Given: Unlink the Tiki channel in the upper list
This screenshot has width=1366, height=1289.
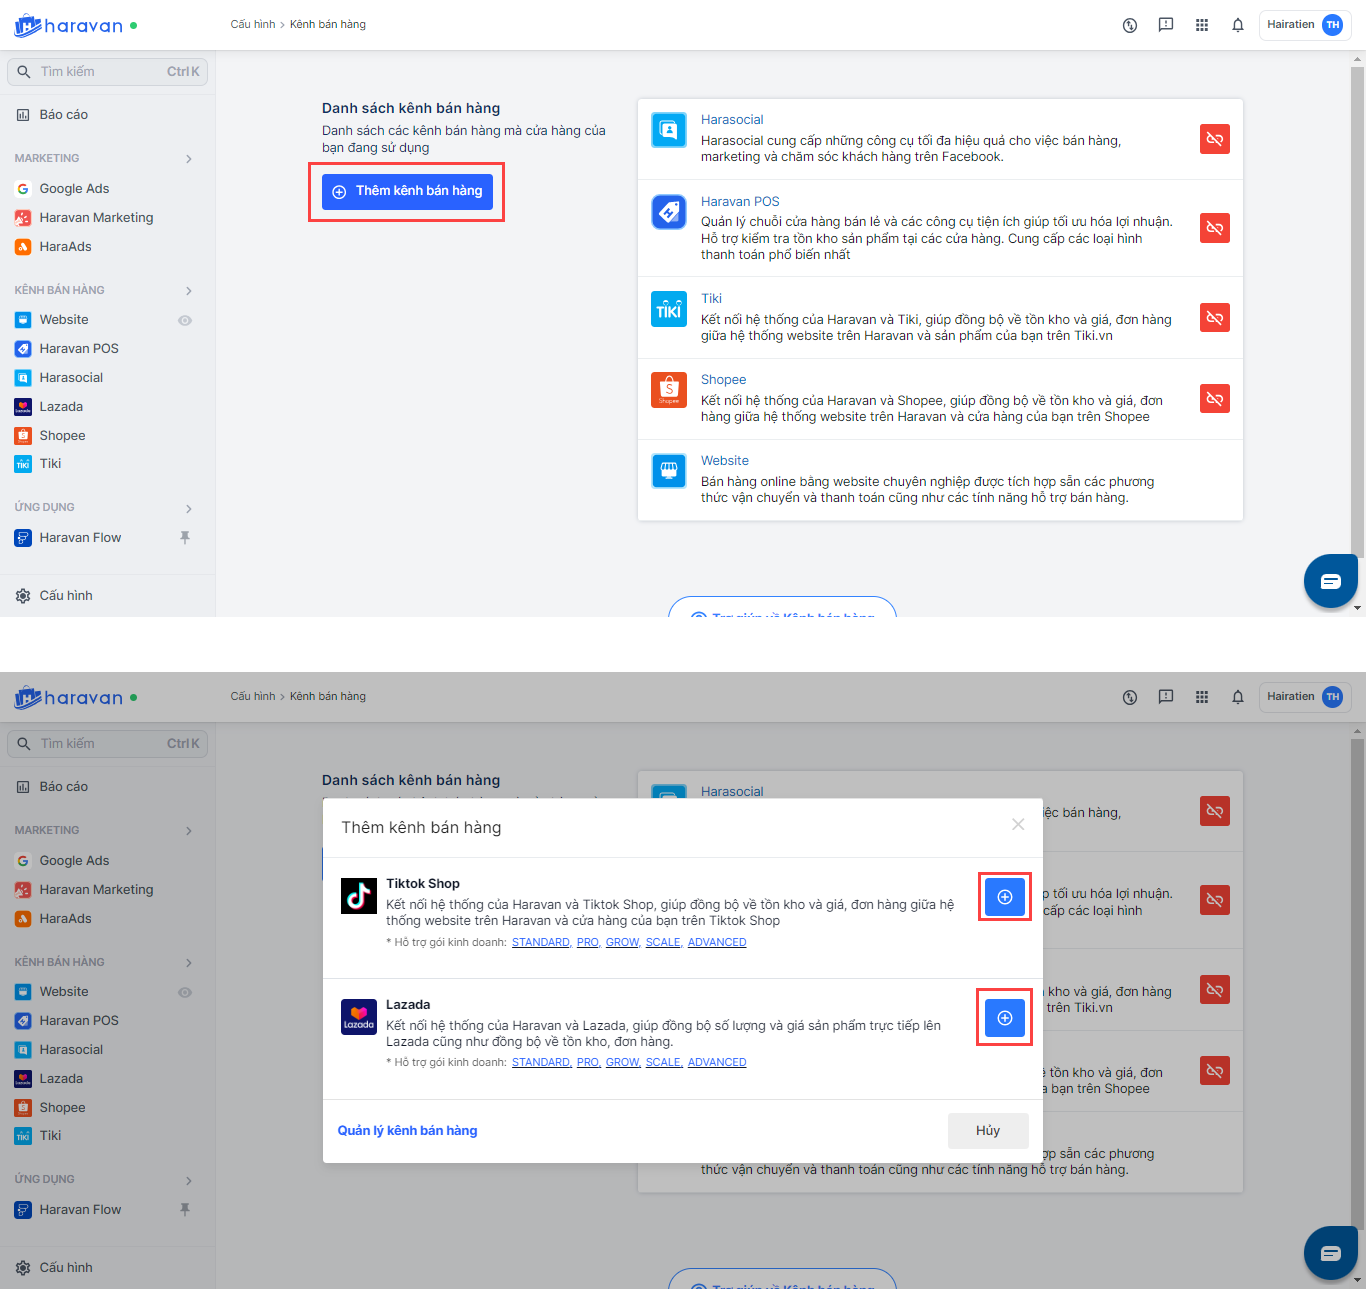Looking at the screenshot, I should coord(1215,318).
